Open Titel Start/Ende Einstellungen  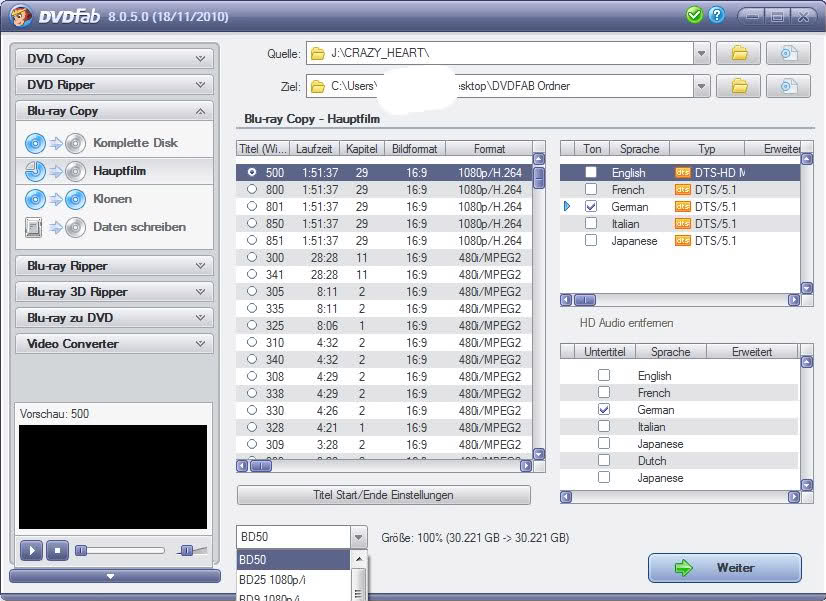pyautogui.click(x=383, y=495)
